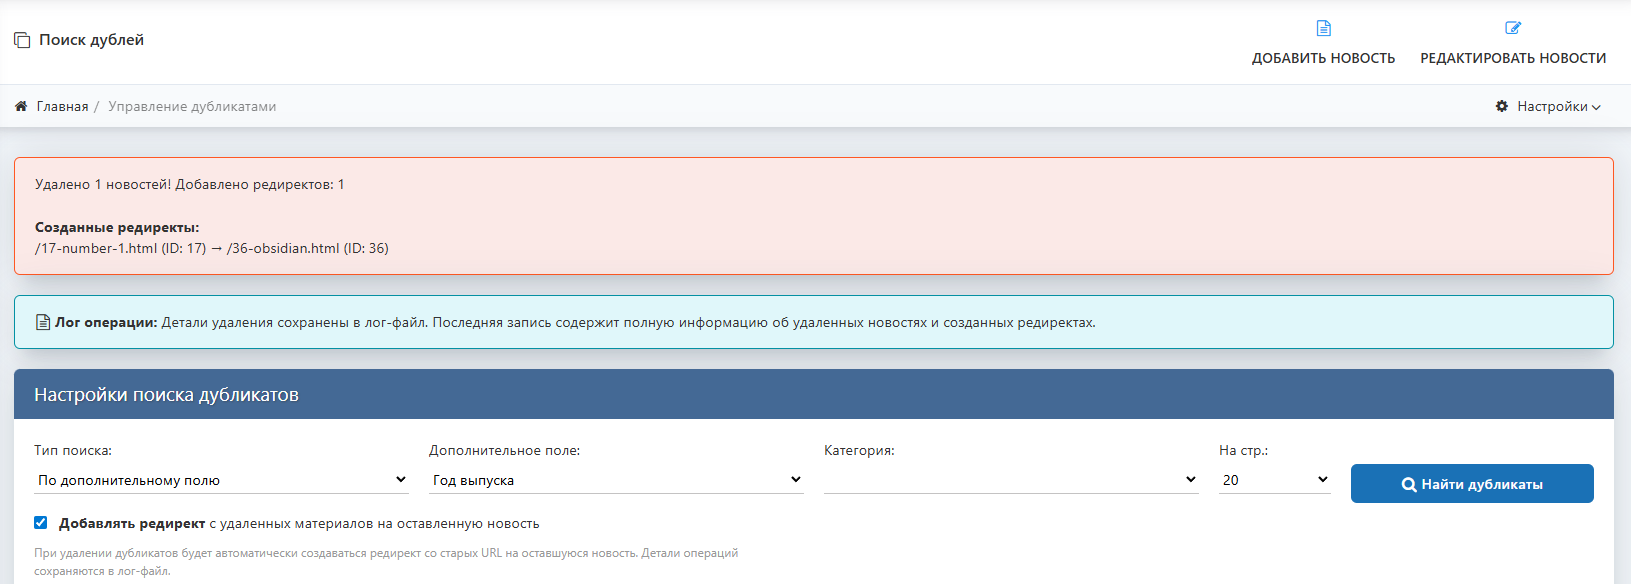This screenshot has height=584, width=1631.
Task: Open the Категория dropdown list
Action: pyautogui.click(x=1011, y=480)
